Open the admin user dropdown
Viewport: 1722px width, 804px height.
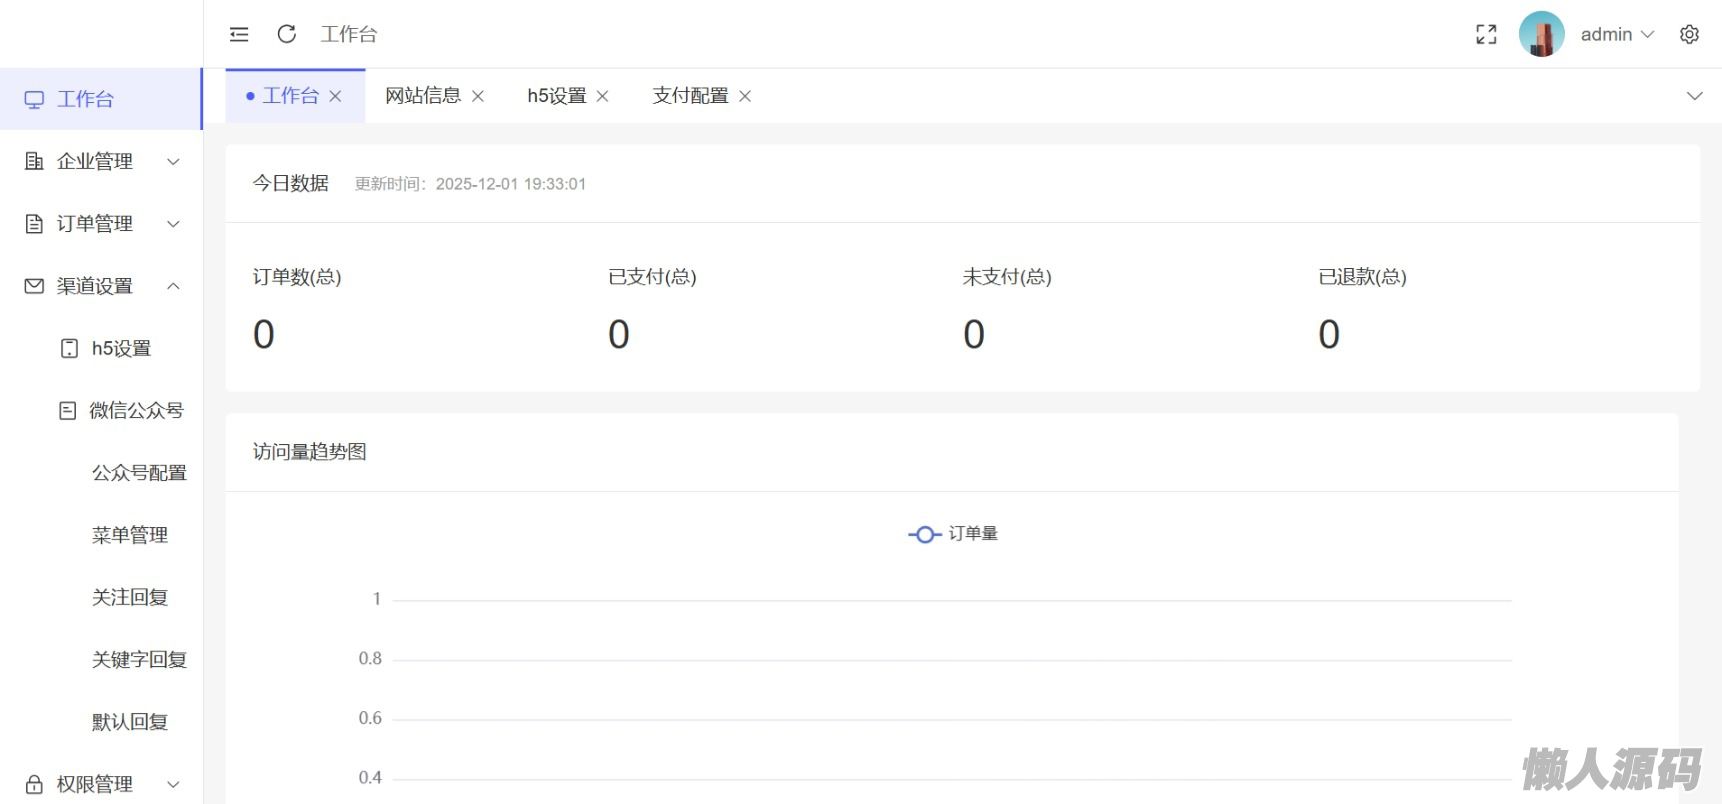[x=1617, y=34]
